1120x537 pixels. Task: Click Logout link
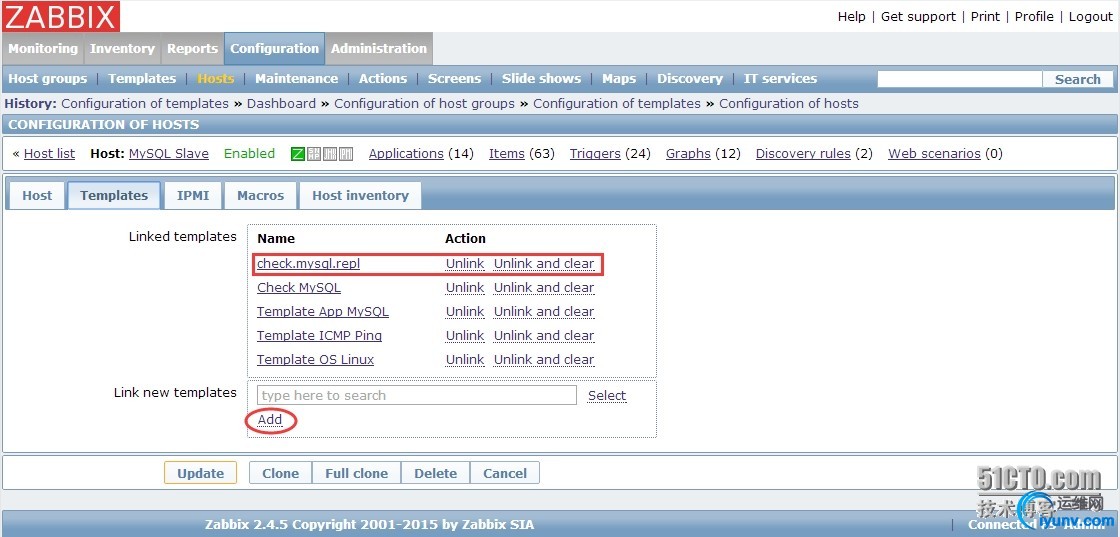pyautogui.click(x=1091, y=16)
